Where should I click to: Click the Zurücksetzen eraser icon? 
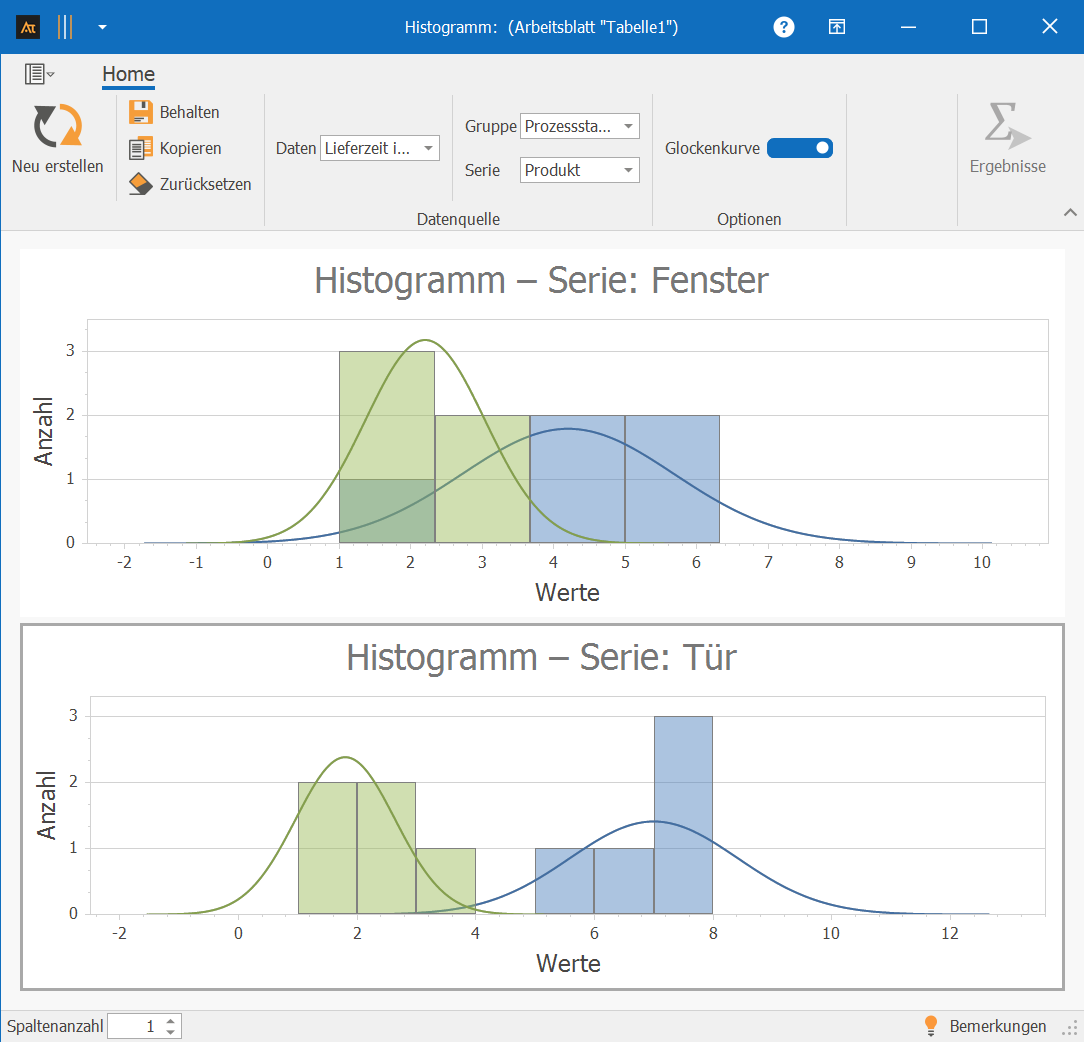[x=141, y=184]
